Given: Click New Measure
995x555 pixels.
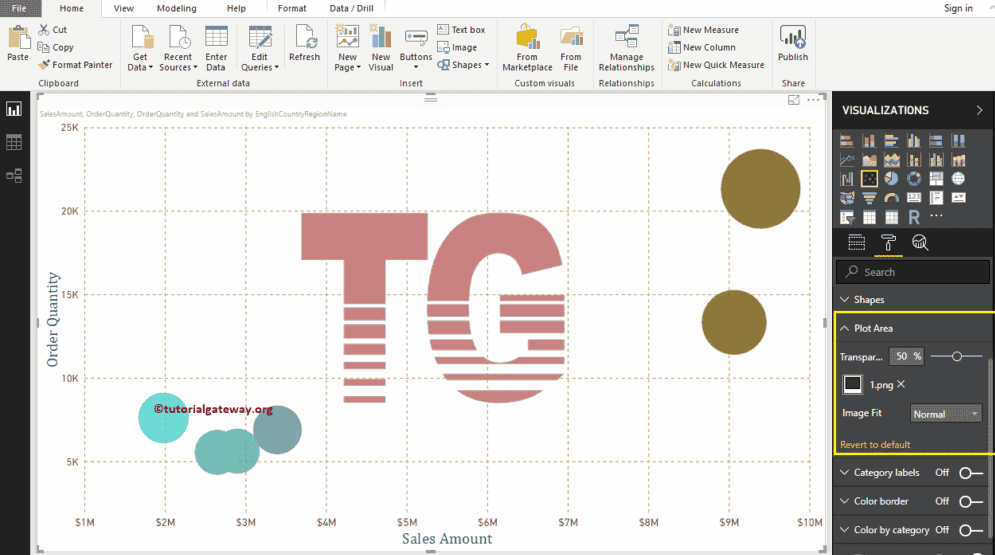Looking at the screenshot, I should [x=703, y=30].
